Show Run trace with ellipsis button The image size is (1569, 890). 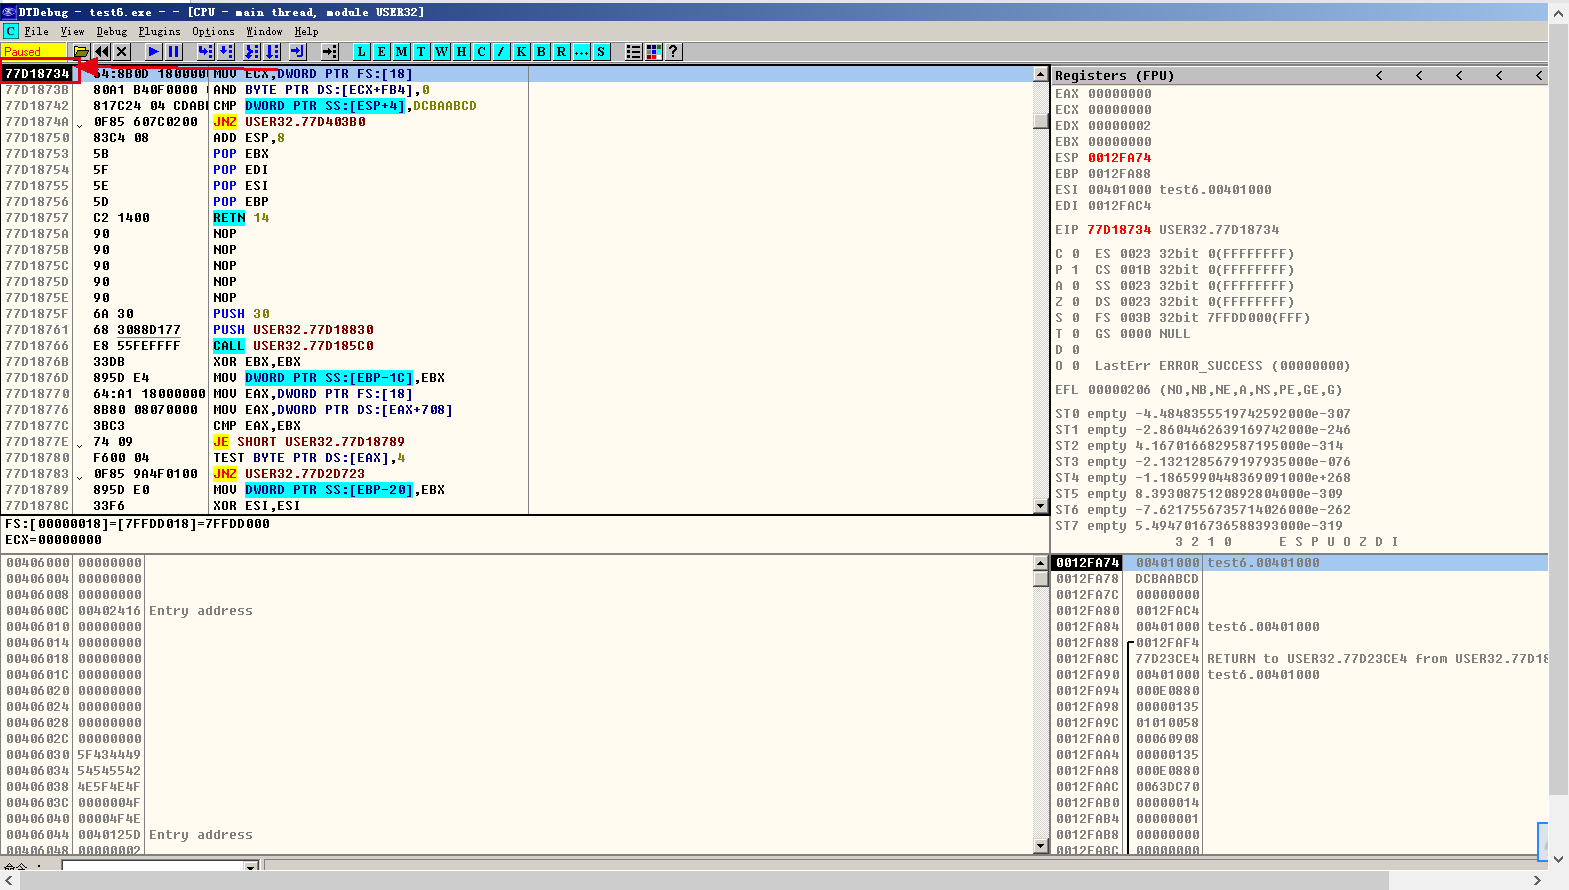581,52
